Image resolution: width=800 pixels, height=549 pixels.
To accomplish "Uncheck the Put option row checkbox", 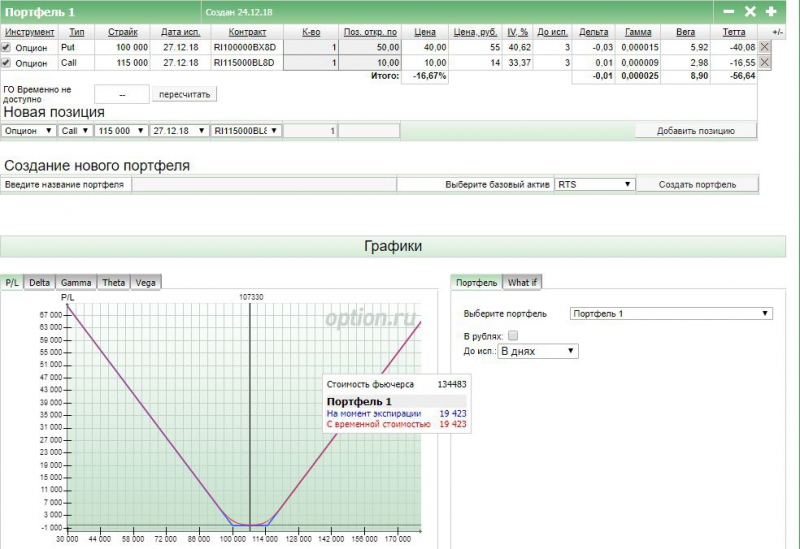I will (x=6, y=47).
